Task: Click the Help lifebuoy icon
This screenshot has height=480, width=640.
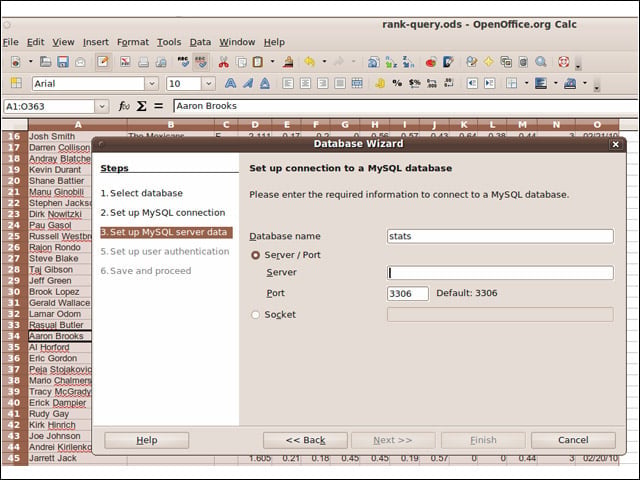Action: point(564,62)
